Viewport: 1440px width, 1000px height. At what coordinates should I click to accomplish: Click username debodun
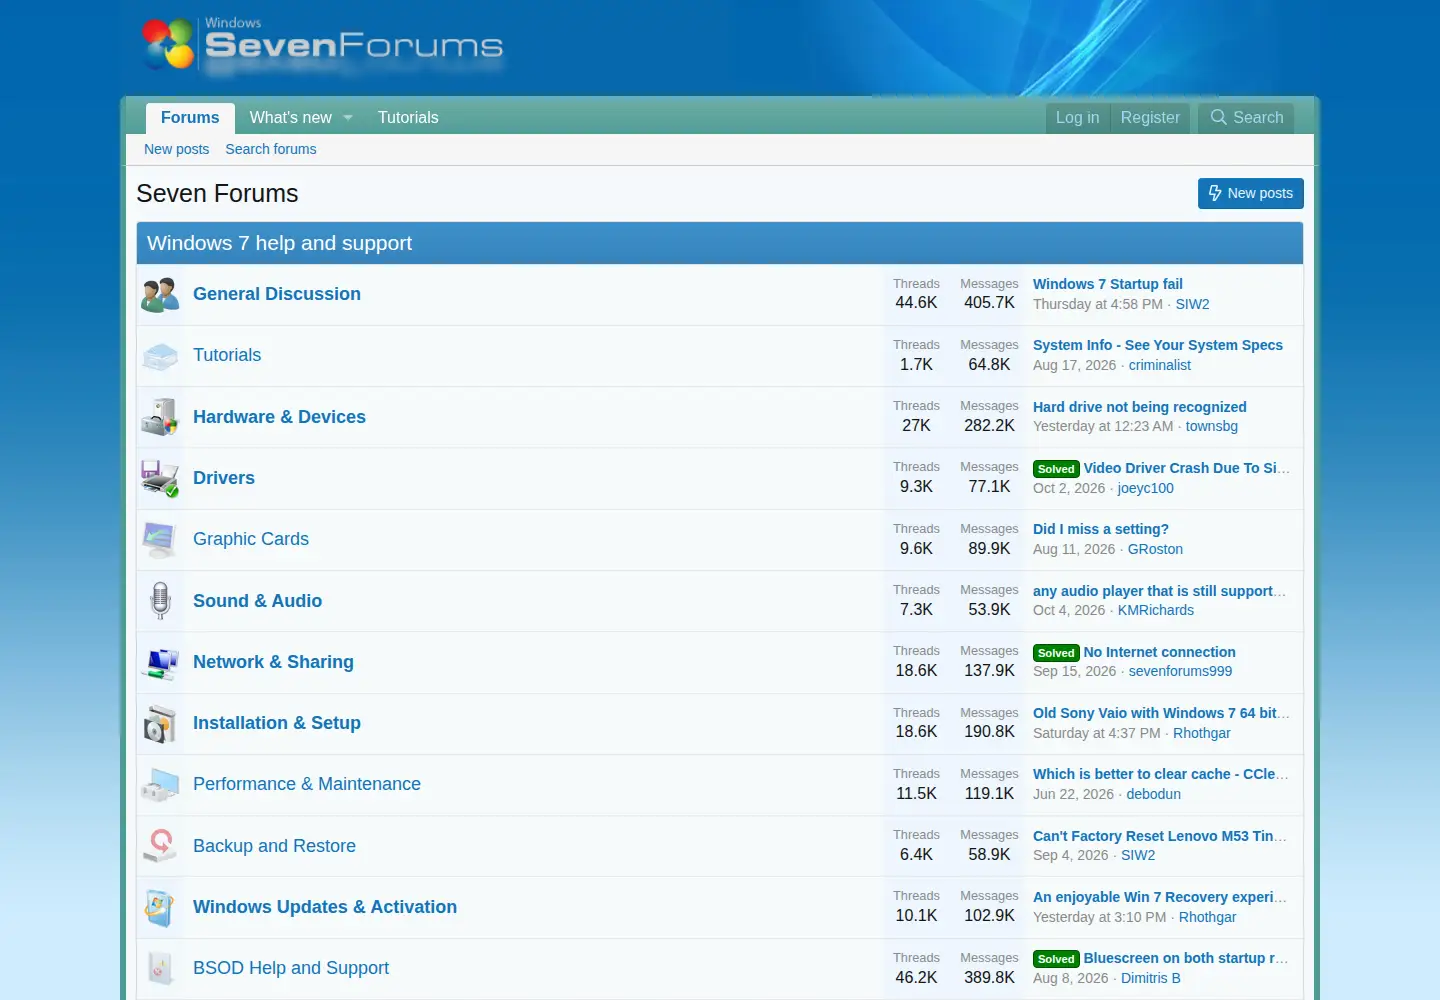(x=1154, y=794)
